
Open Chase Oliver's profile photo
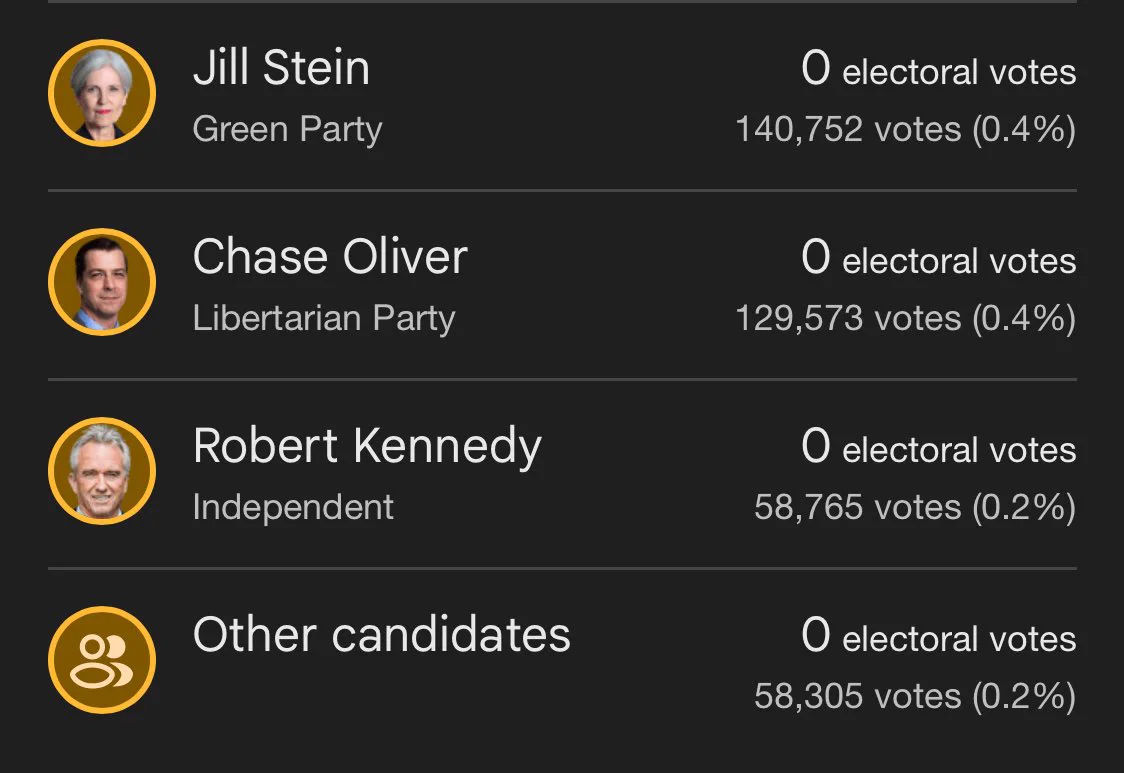102,282
